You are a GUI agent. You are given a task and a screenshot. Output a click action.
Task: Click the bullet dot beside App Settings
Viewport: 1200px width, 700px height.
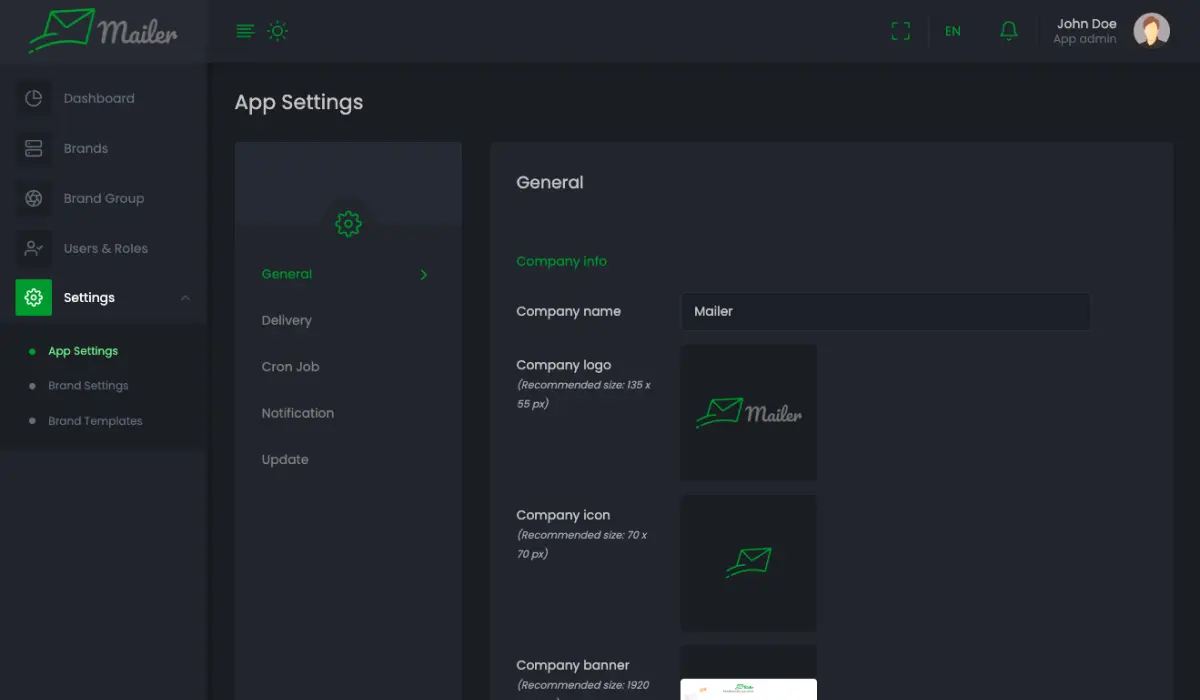[x=32, y=351]
